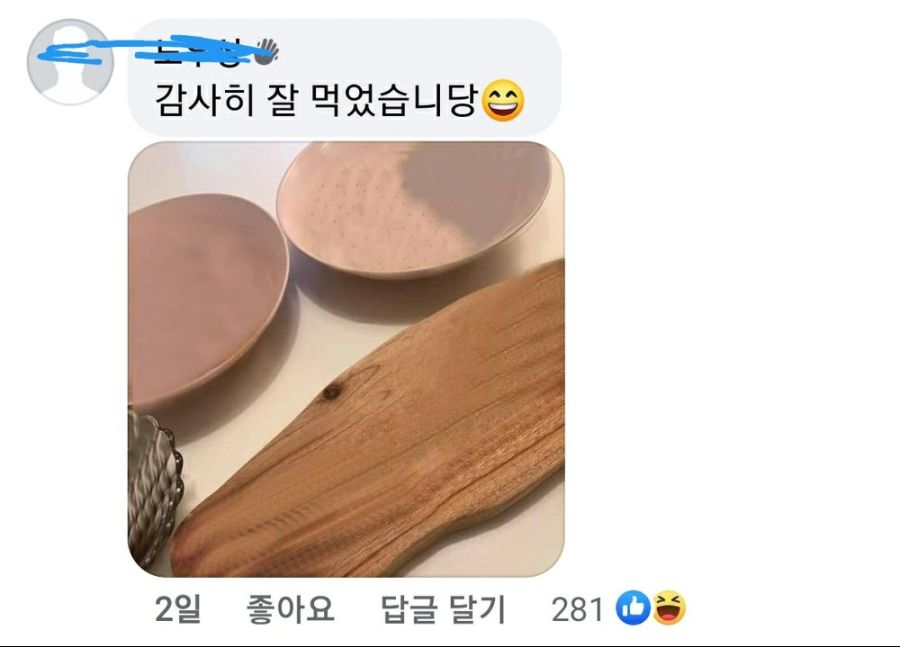Click the dark knot on wooden board
Image resolution: width=900 pixels, height=647 pixels.
(x=331, y=393)
